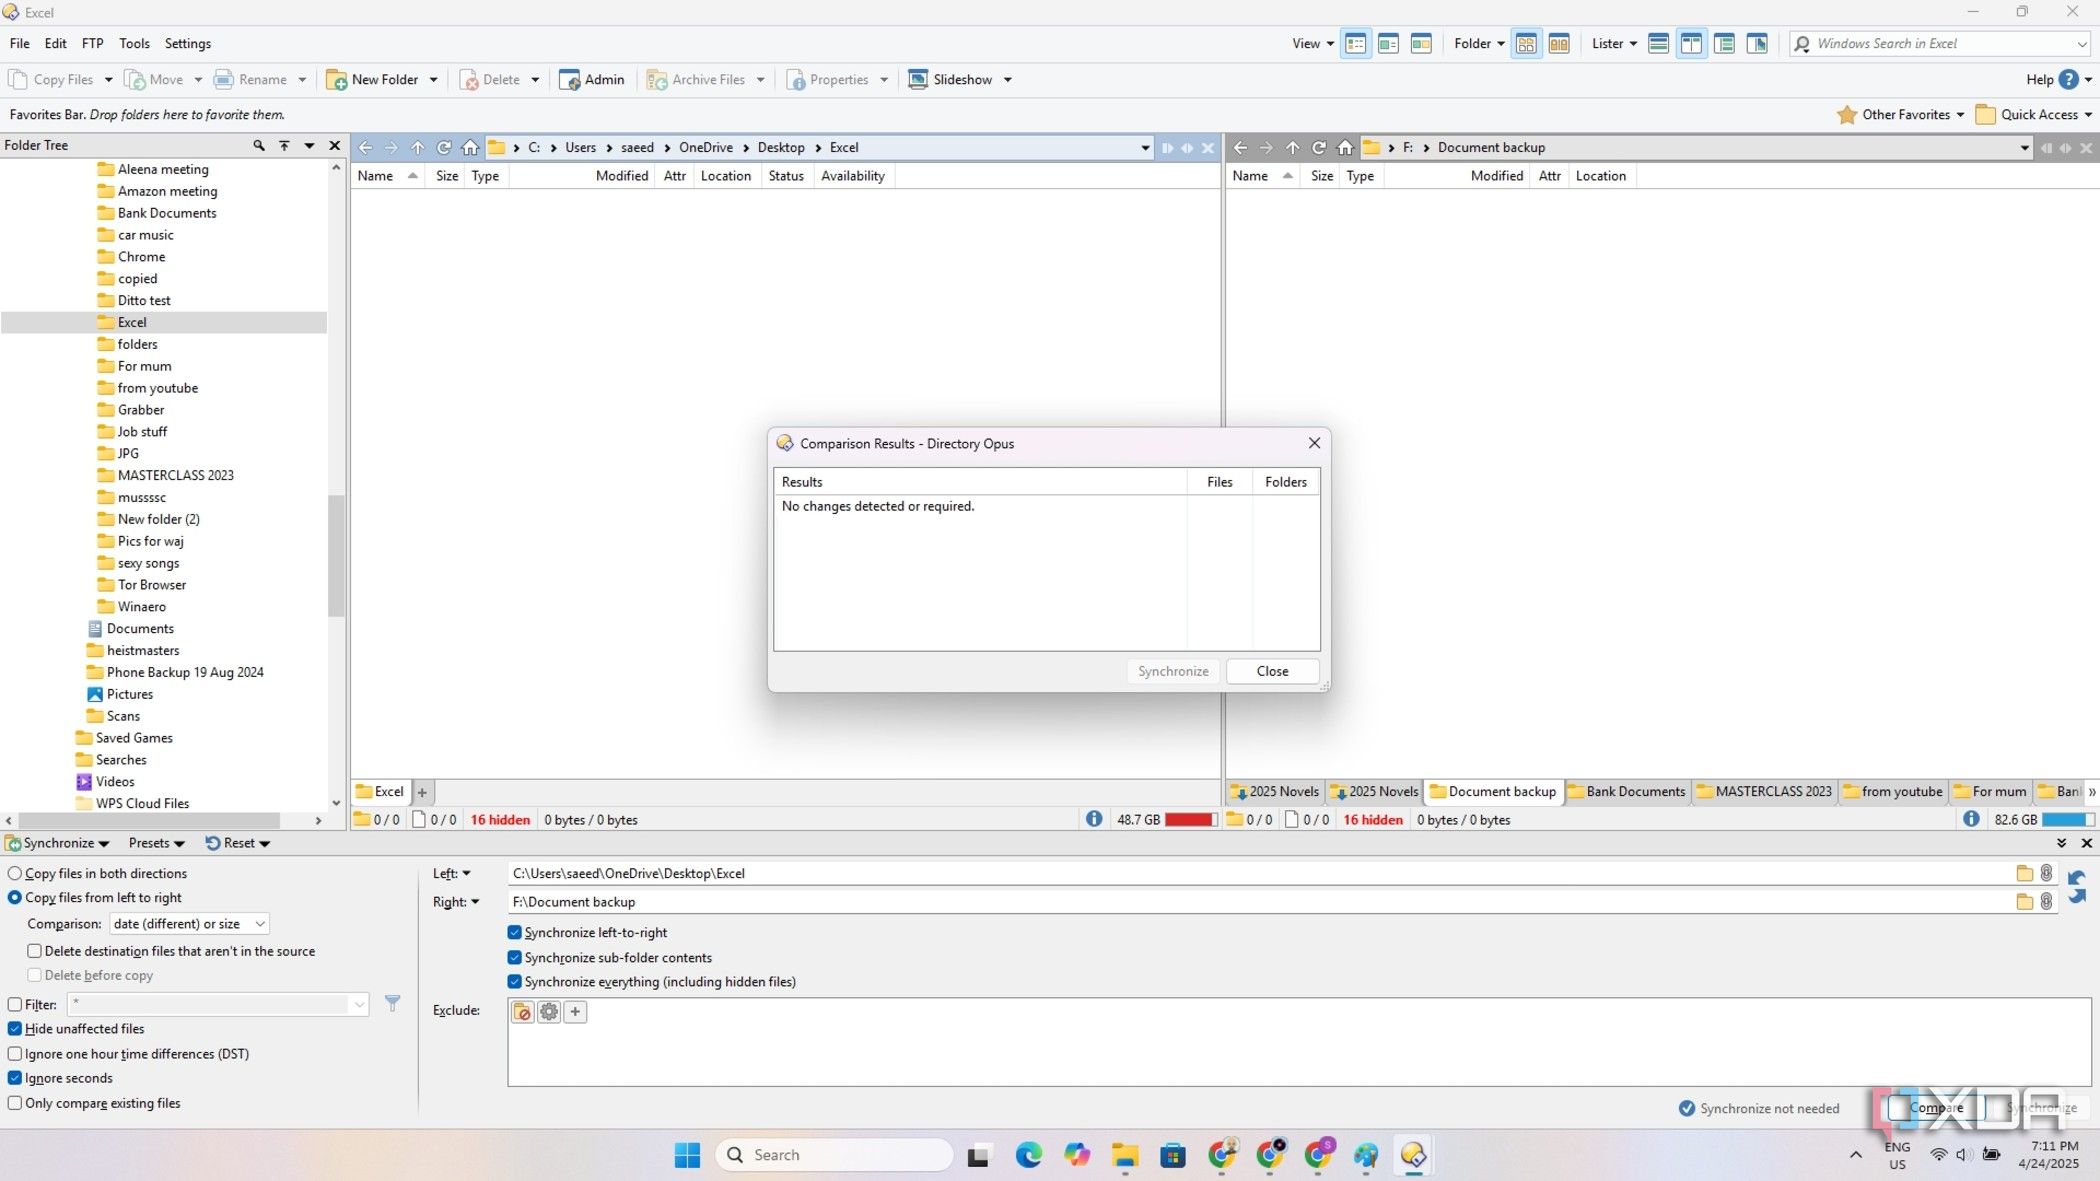
Task: Uncheck Synchronize sub-folder contents
Action: [x=515, y=958]
